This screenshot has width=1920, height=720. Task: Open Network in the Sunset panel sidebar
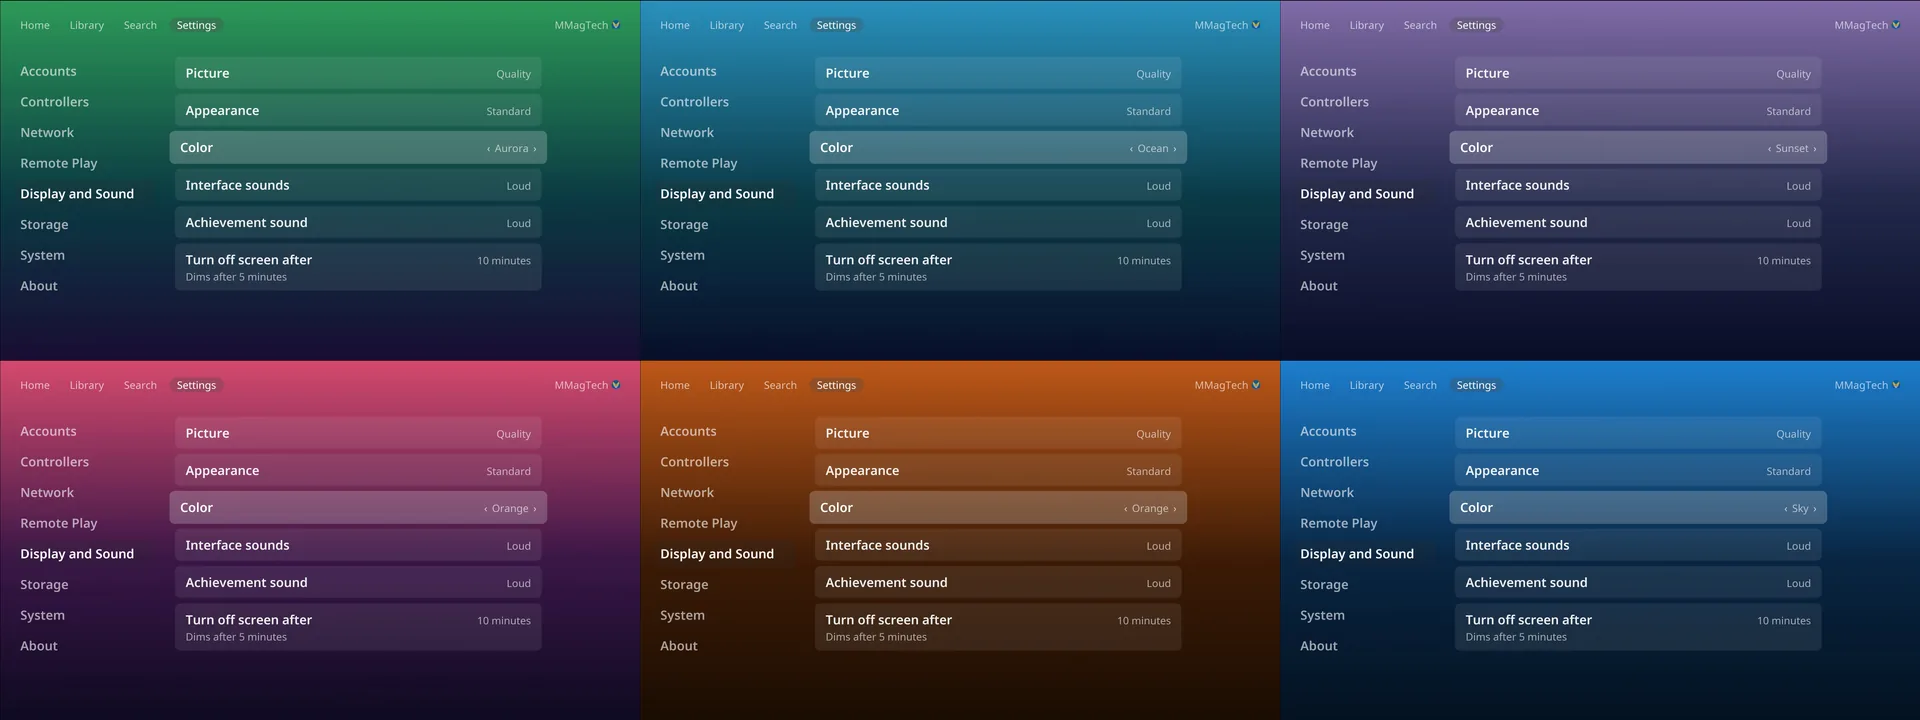[1327, 132]
